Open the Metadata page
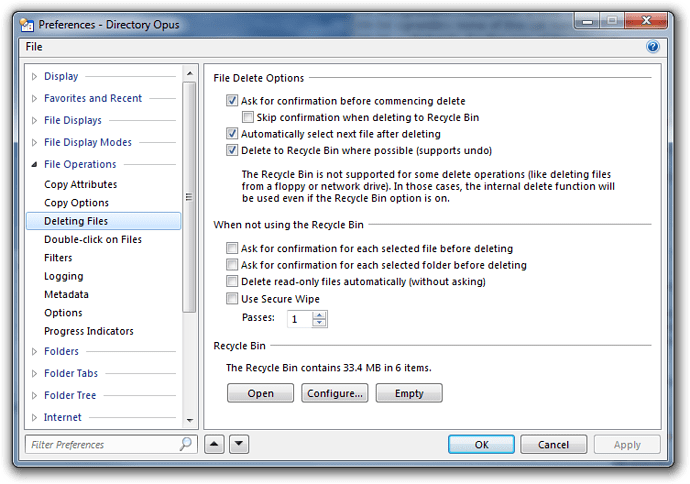This screenshot has width=690, height=484. pyautogui.click(x=66, y=294)
